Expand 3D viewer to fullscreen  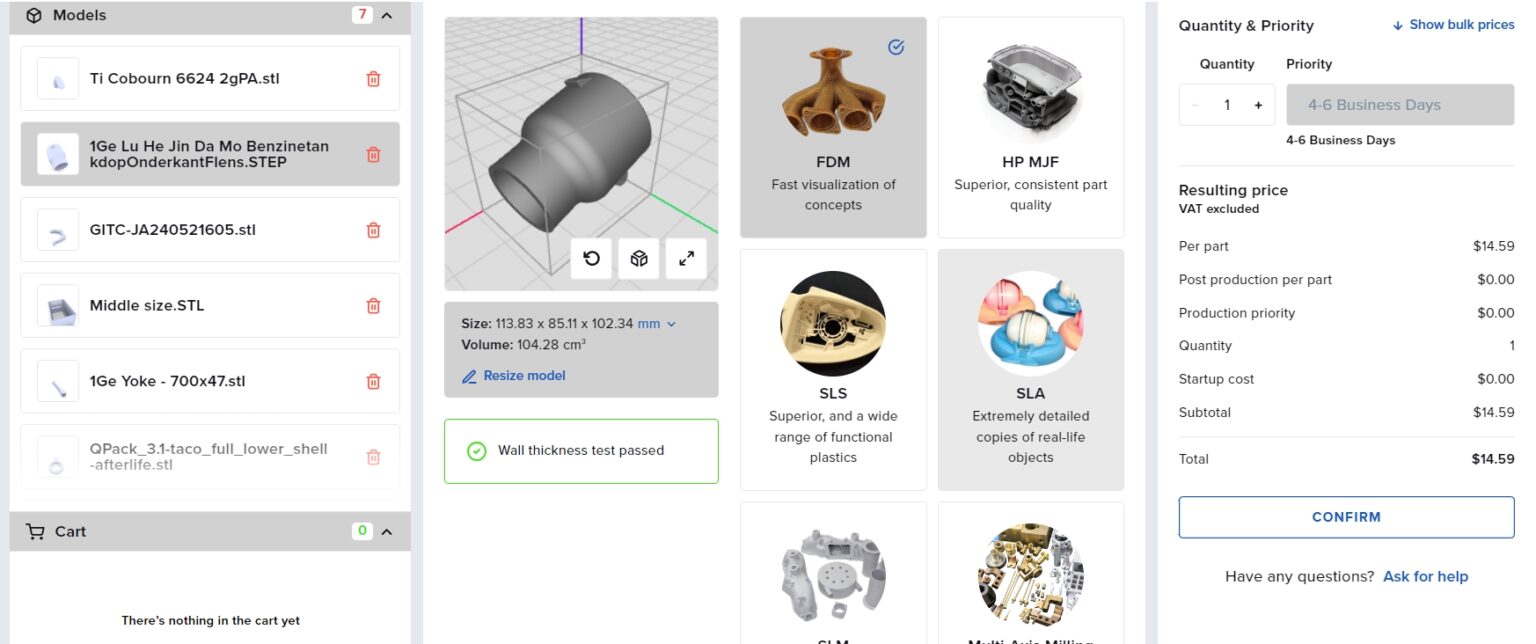point(686,259)
